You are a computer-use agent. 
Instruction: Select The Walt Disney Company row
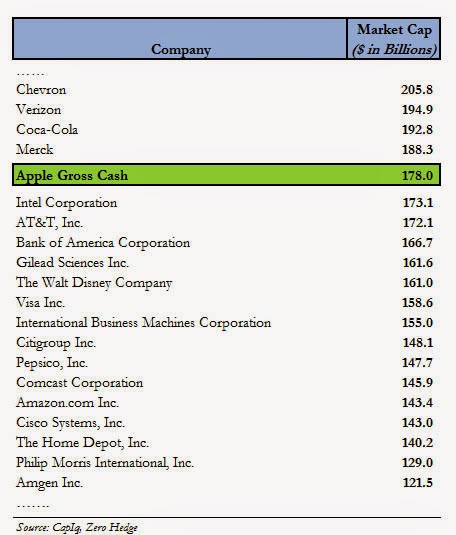click(x=225, y=283)
